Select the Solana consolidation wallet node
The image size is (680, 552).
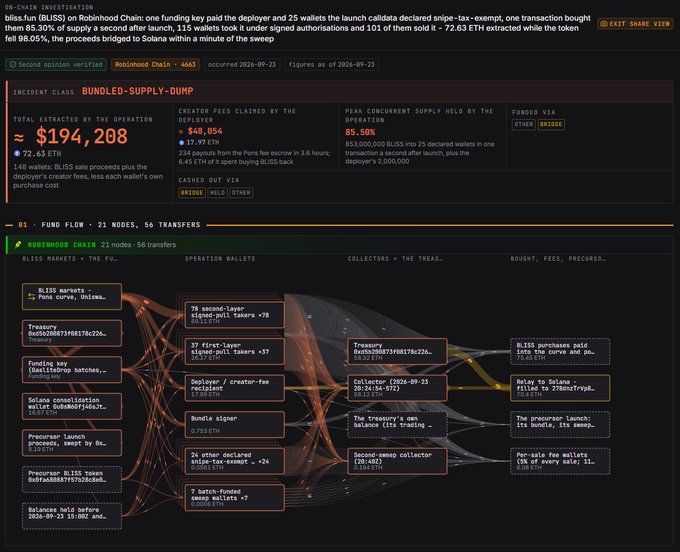pyautogui.click(x=72, y=406)
